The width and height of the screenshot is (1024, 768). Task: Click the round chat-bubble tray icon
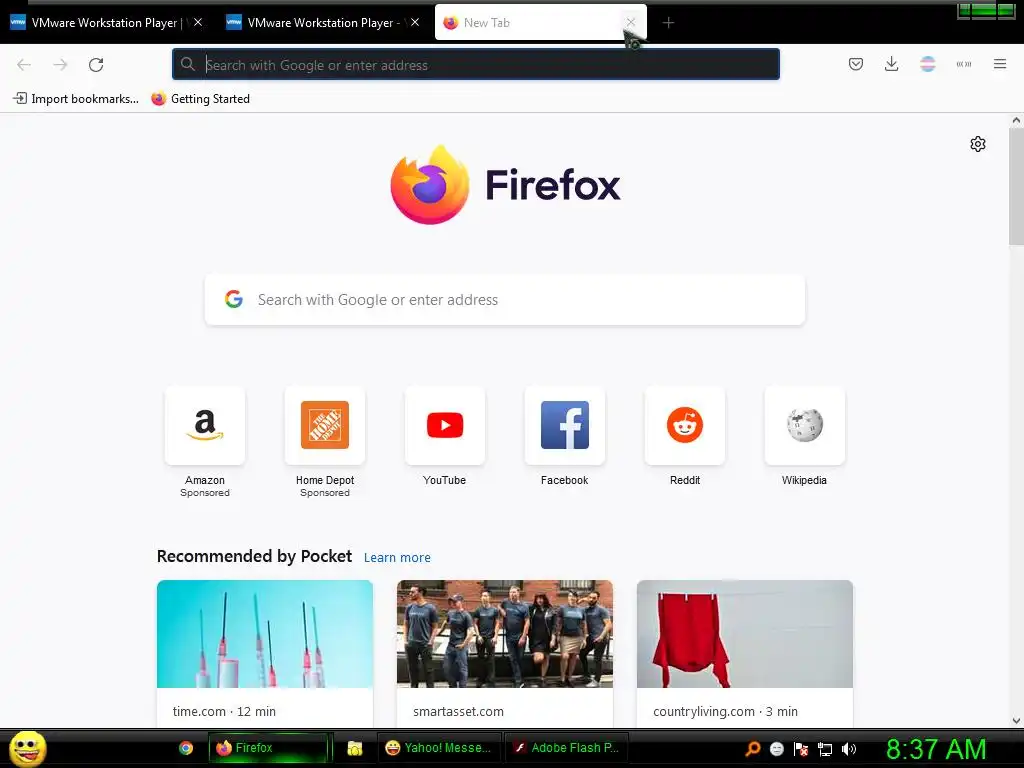tap(776, 749)
